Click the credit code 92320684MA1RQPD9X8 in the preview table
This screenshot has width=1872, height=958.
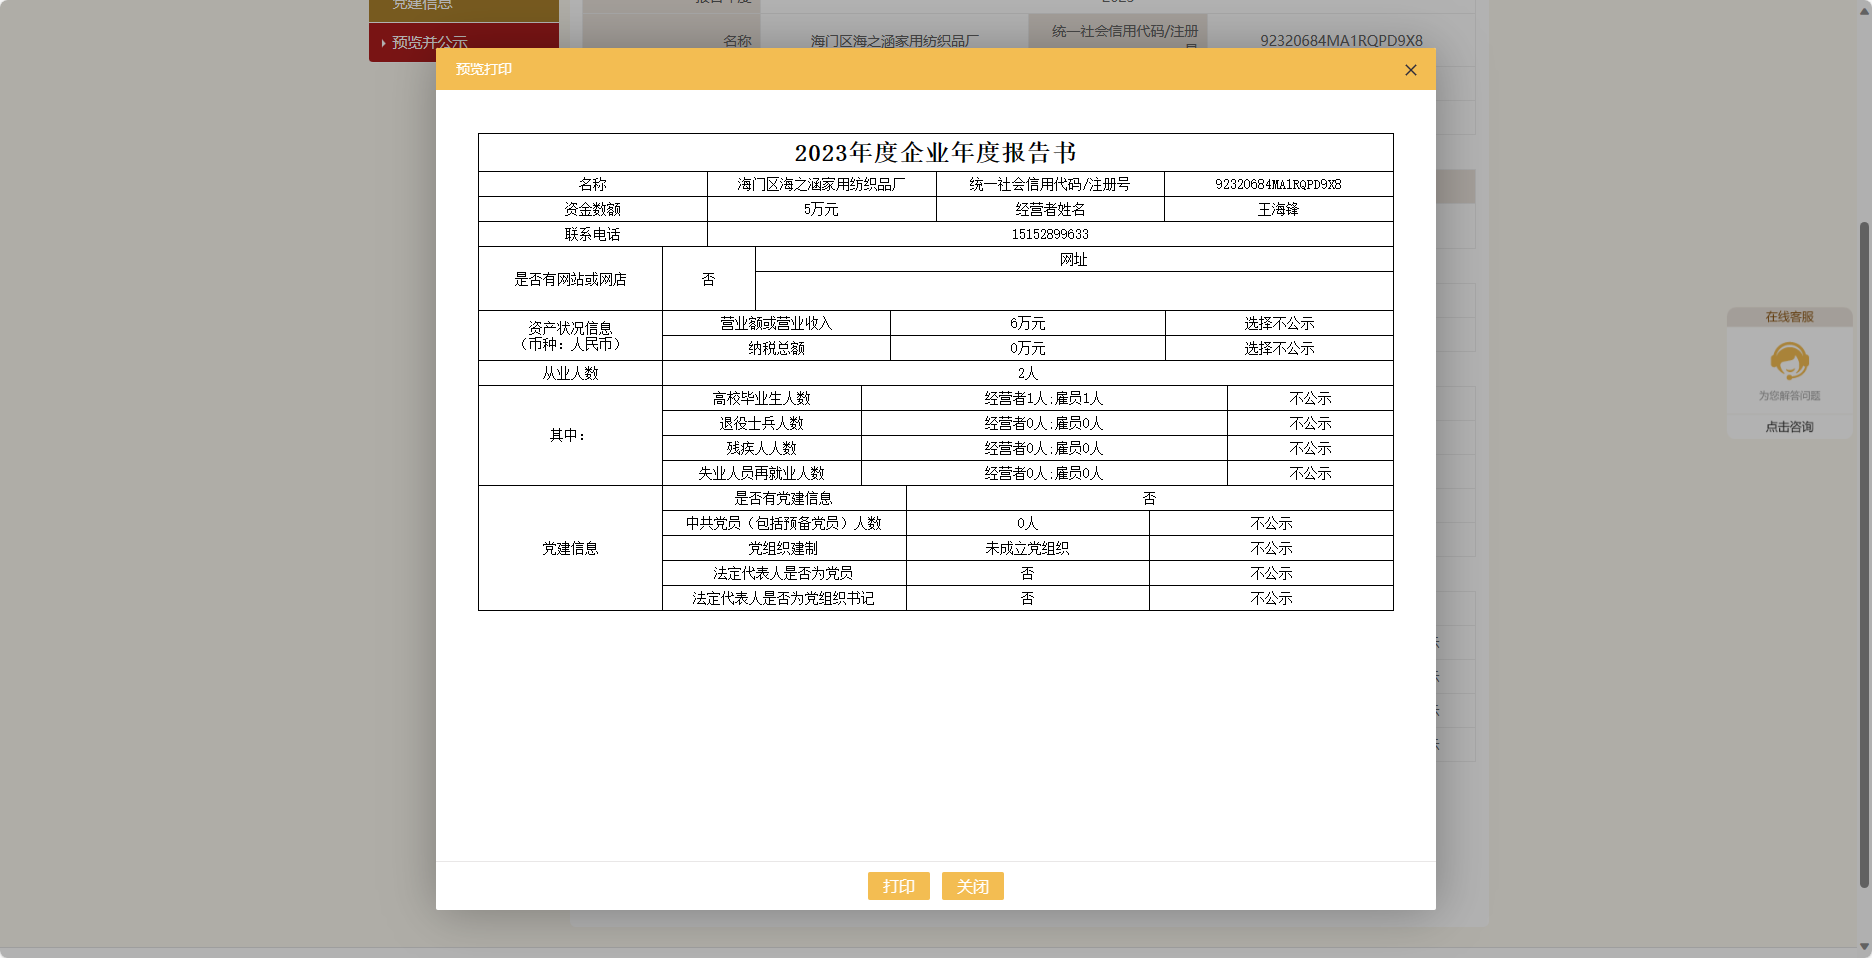click(1278, 184)
